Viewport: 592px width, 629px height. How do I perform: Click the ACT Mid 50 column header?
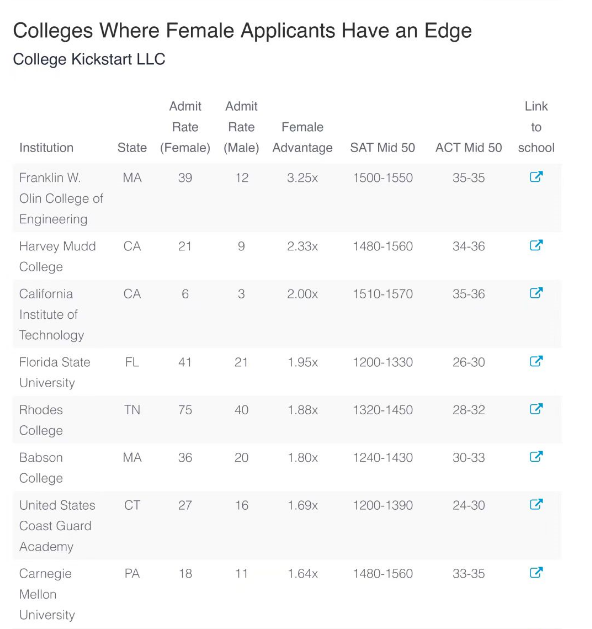[x=468, y=148]
